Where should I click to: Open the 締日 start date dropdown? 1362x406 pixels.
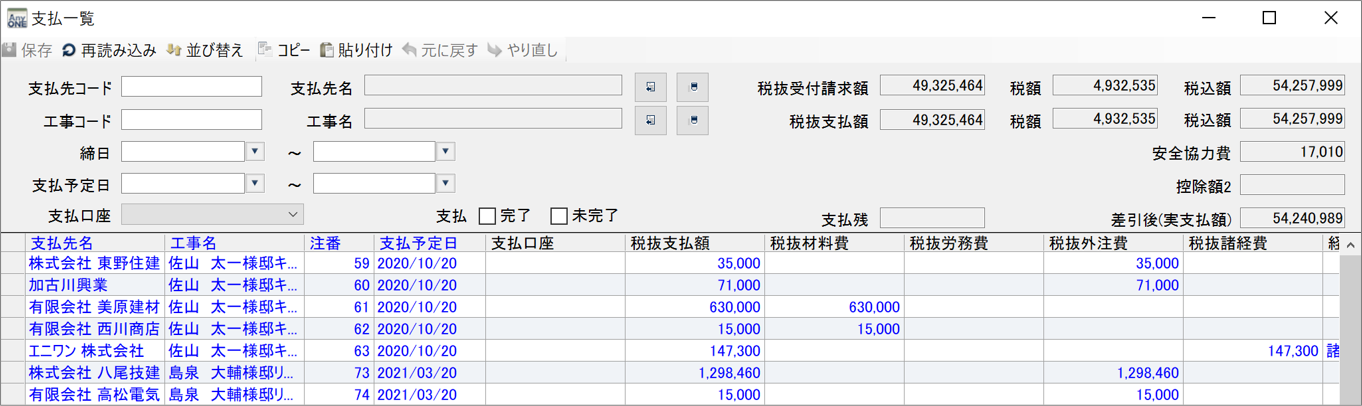tap(255, 152)
